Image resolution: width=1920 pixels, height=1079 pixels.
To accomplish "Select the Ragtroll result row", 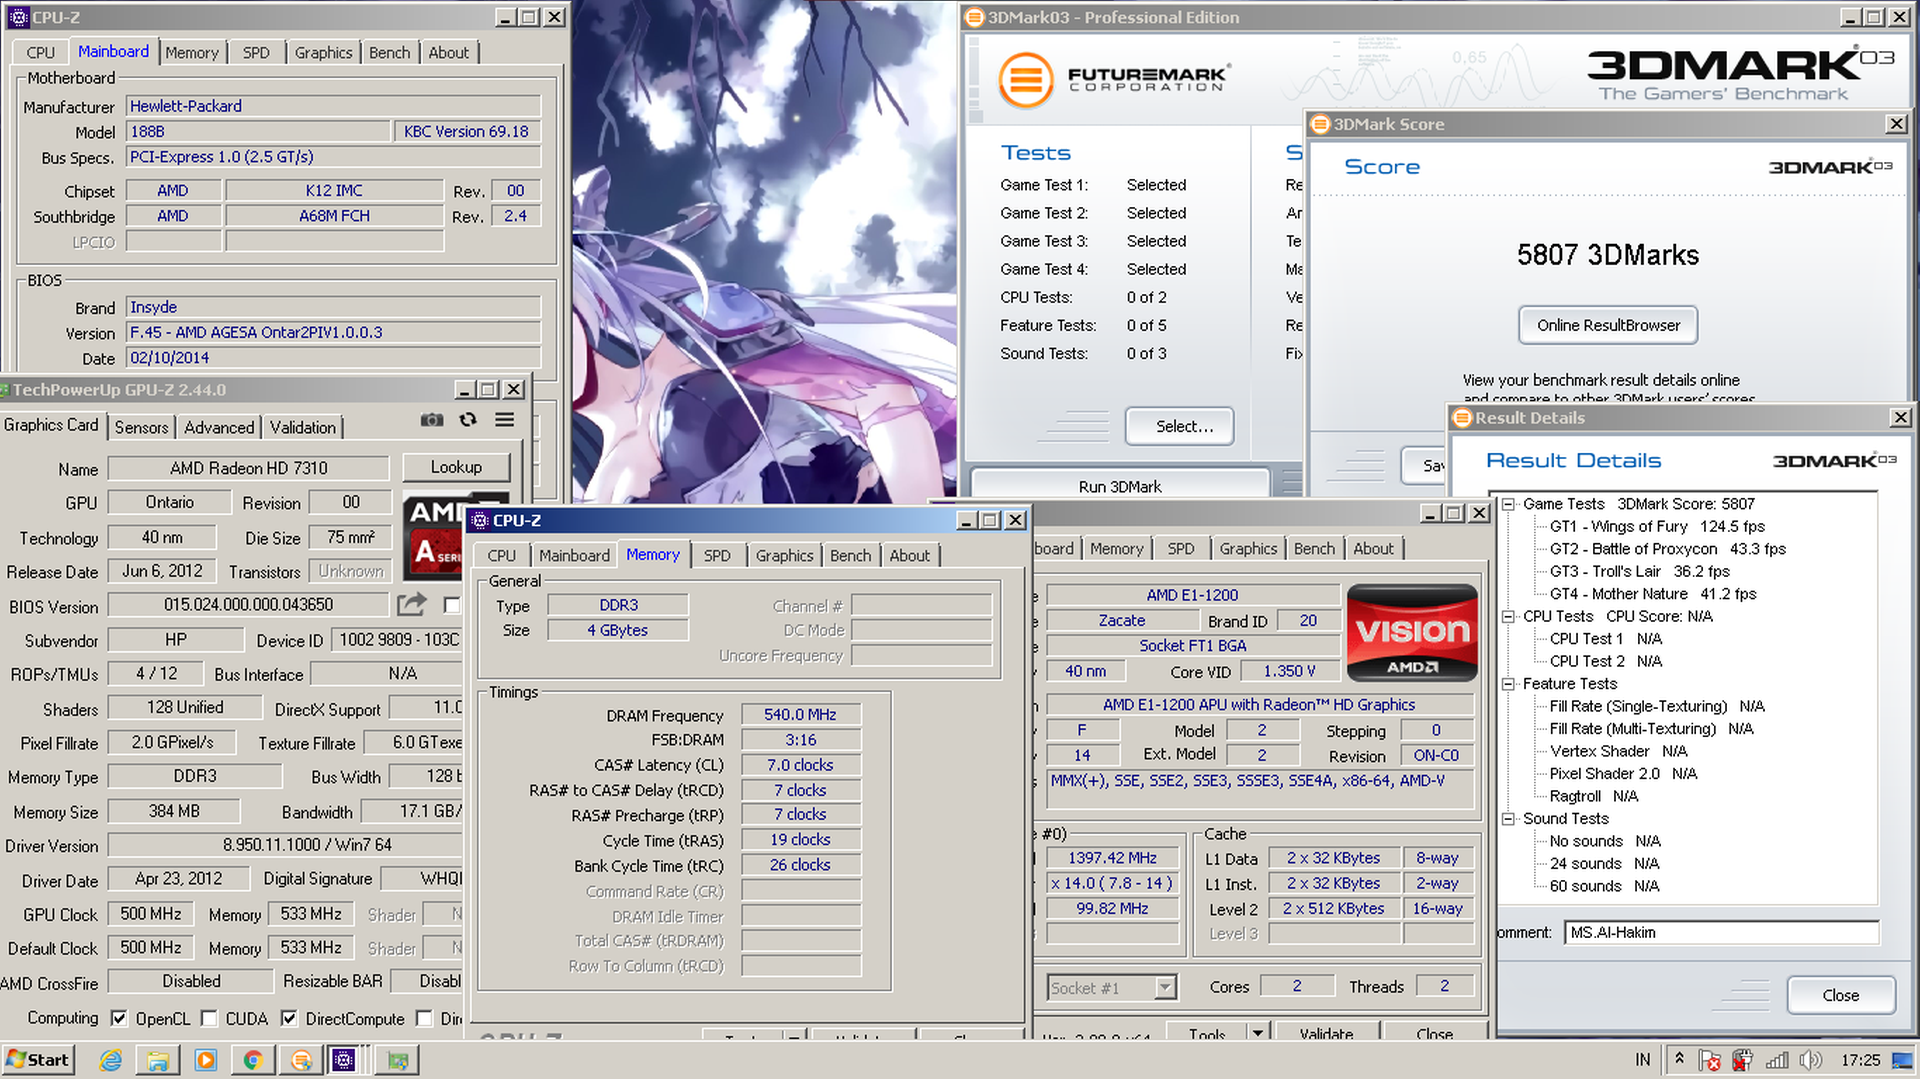I will [x=1594, y=796].
